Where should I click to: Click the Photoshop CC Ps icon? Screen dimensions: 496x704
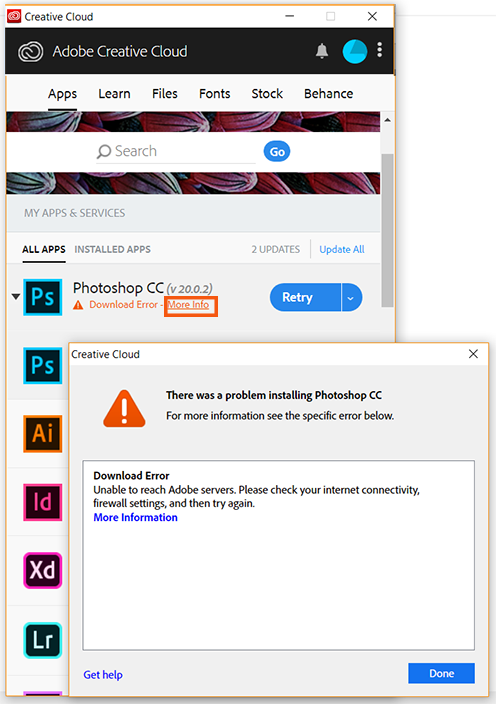pos(43,297)
